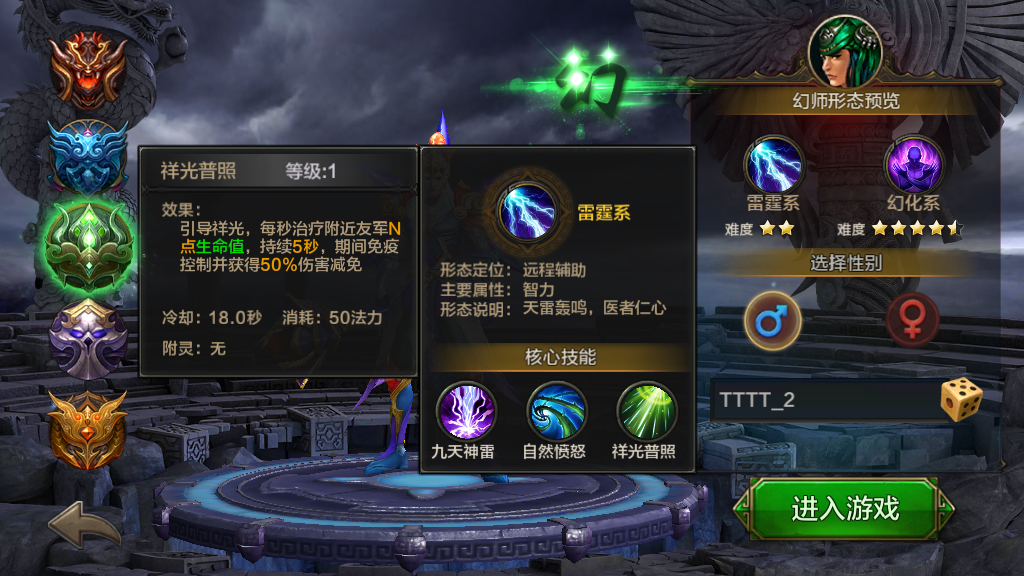Click the 核心技能 section header

pos(560,357)
